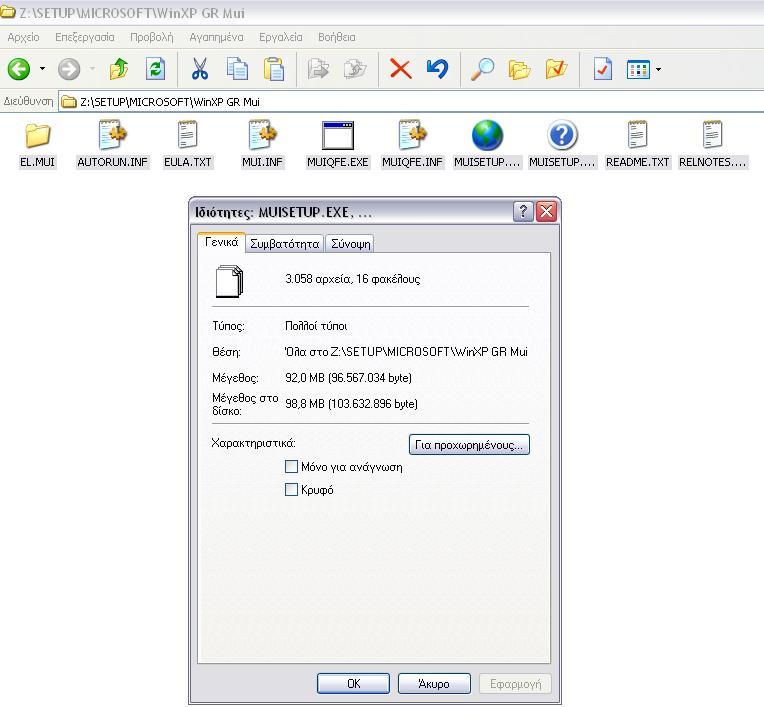This screenshot has width=764, height=707.
Task: Switch to the Σύνοψη tab
Action: pyautogui.click(x=350, y=244)
